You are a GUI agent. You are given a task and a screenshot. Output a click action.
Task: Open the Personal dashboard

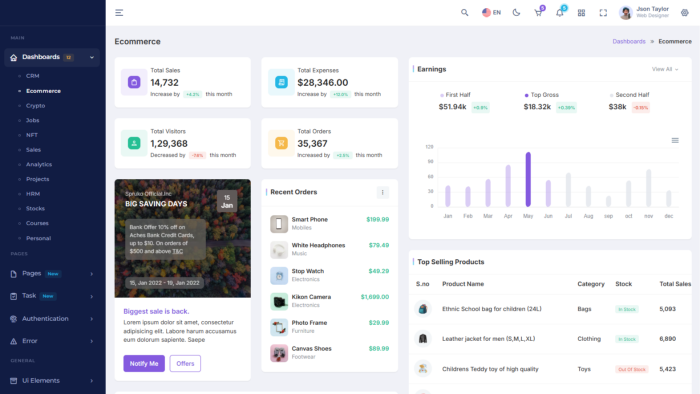[x=38, y=238]
